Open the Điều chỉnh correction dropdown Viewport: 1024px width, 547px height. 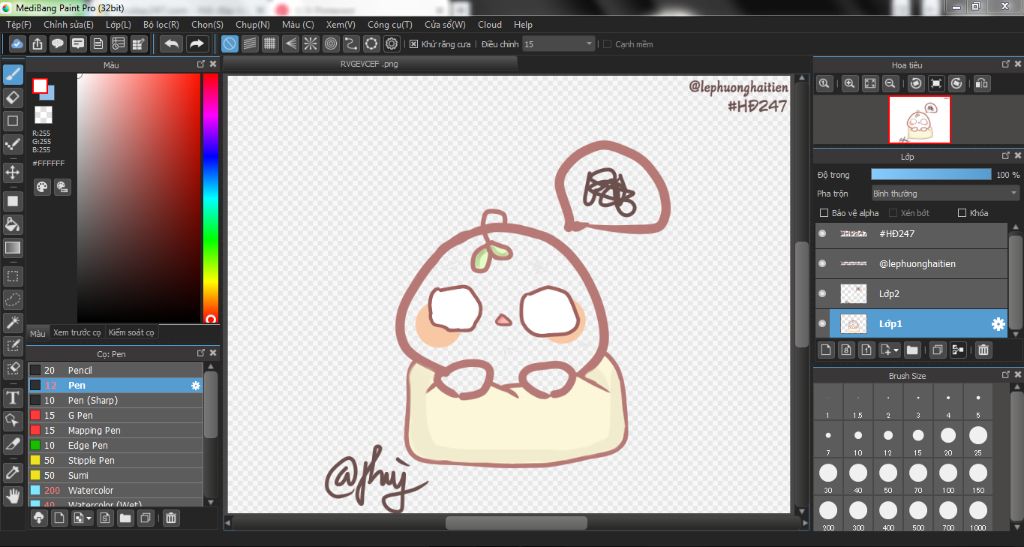pos(558,44)
